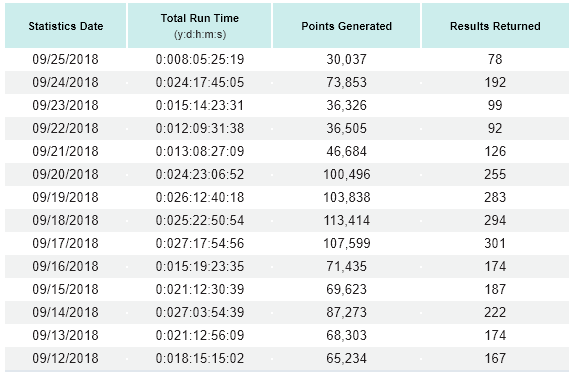Click run time 0:015:14:23:31
Image resolution: width=572 pixels, height=373 pixels.
click(x=200, y=105)
